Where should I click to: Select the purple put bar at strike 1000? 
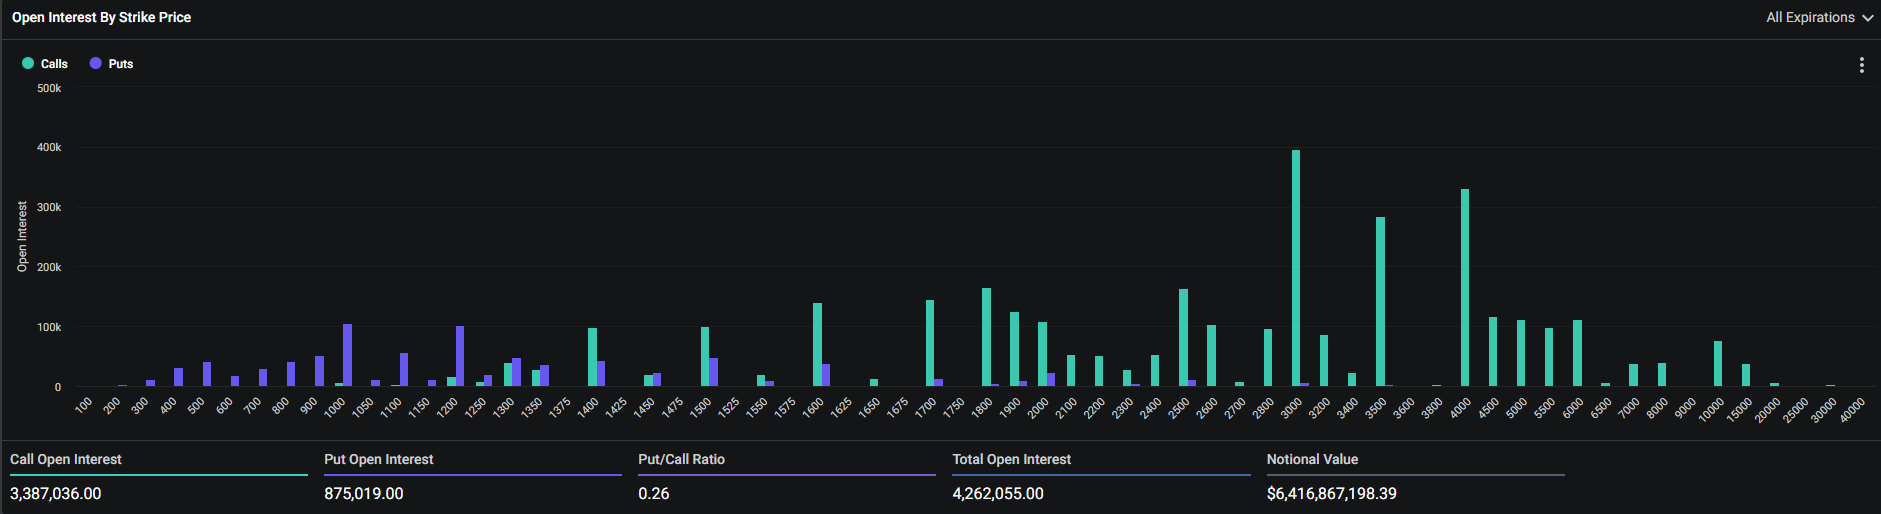(347, 355)
